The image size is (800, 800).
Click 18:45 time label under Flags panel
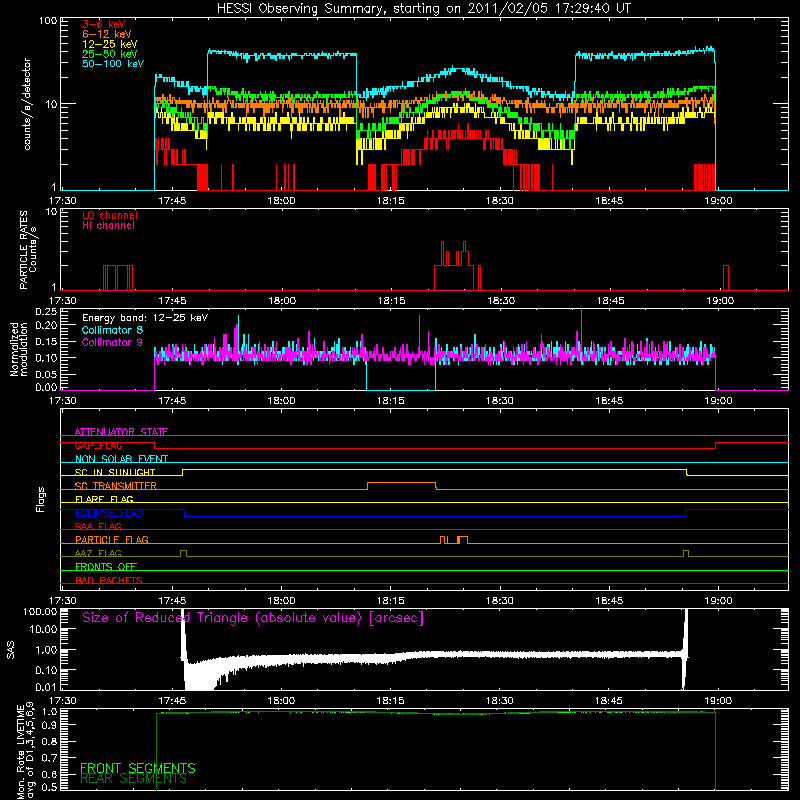pyautogui.click(x=609, y=601)
